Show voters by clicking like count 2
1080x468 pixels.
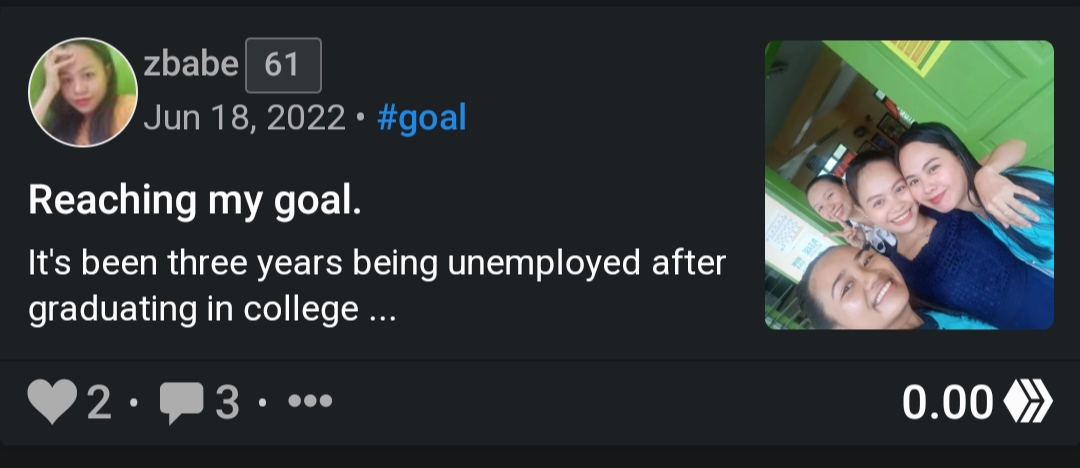click(x=99, y=403)
